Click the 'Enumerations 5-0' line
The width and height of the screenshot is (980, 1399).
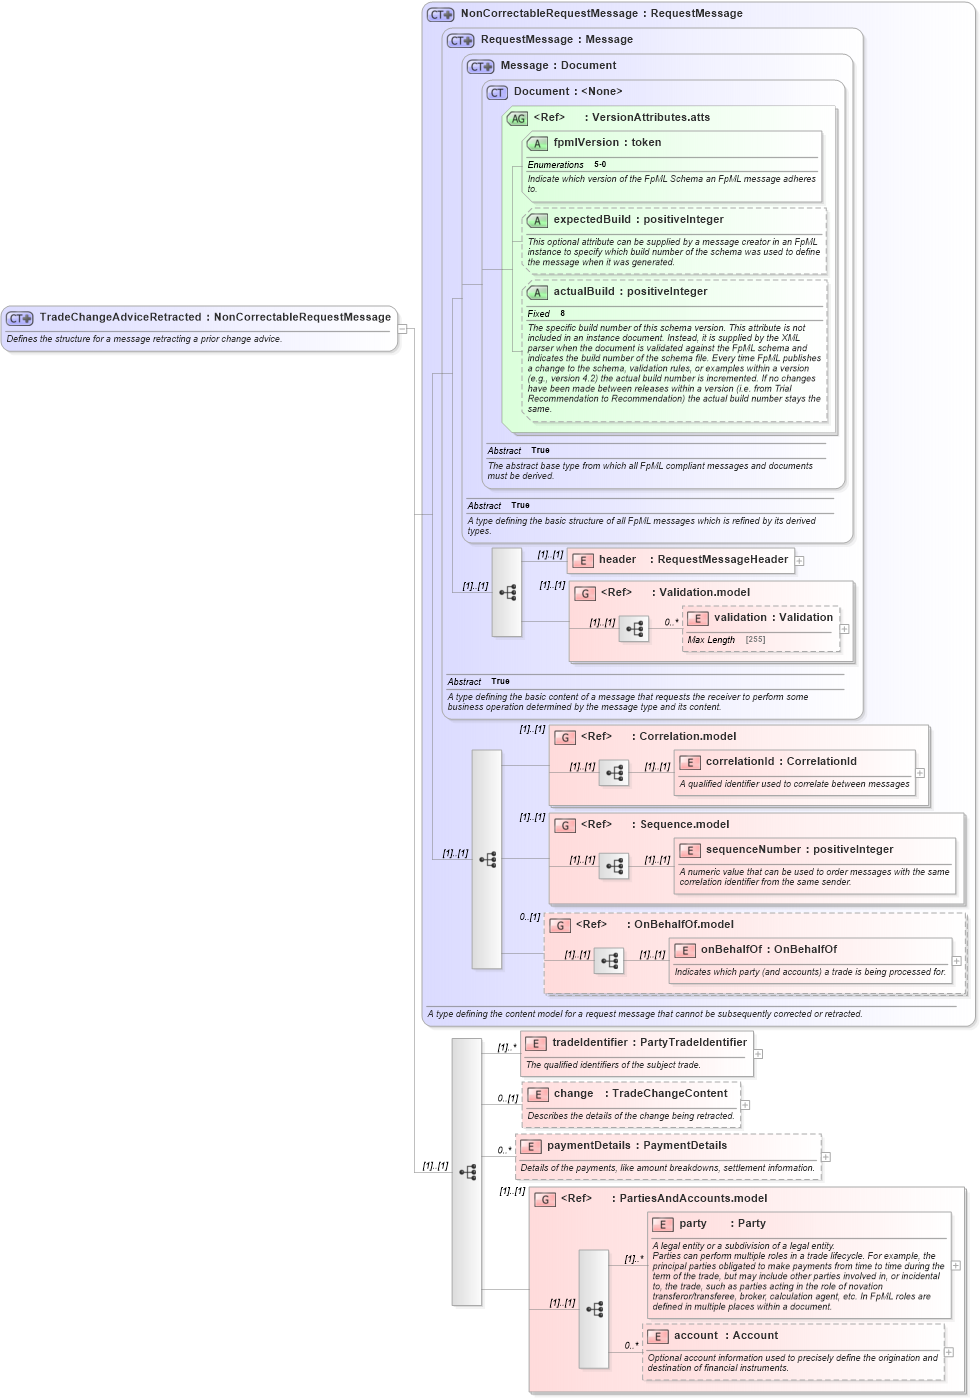[x=567, y=165]
